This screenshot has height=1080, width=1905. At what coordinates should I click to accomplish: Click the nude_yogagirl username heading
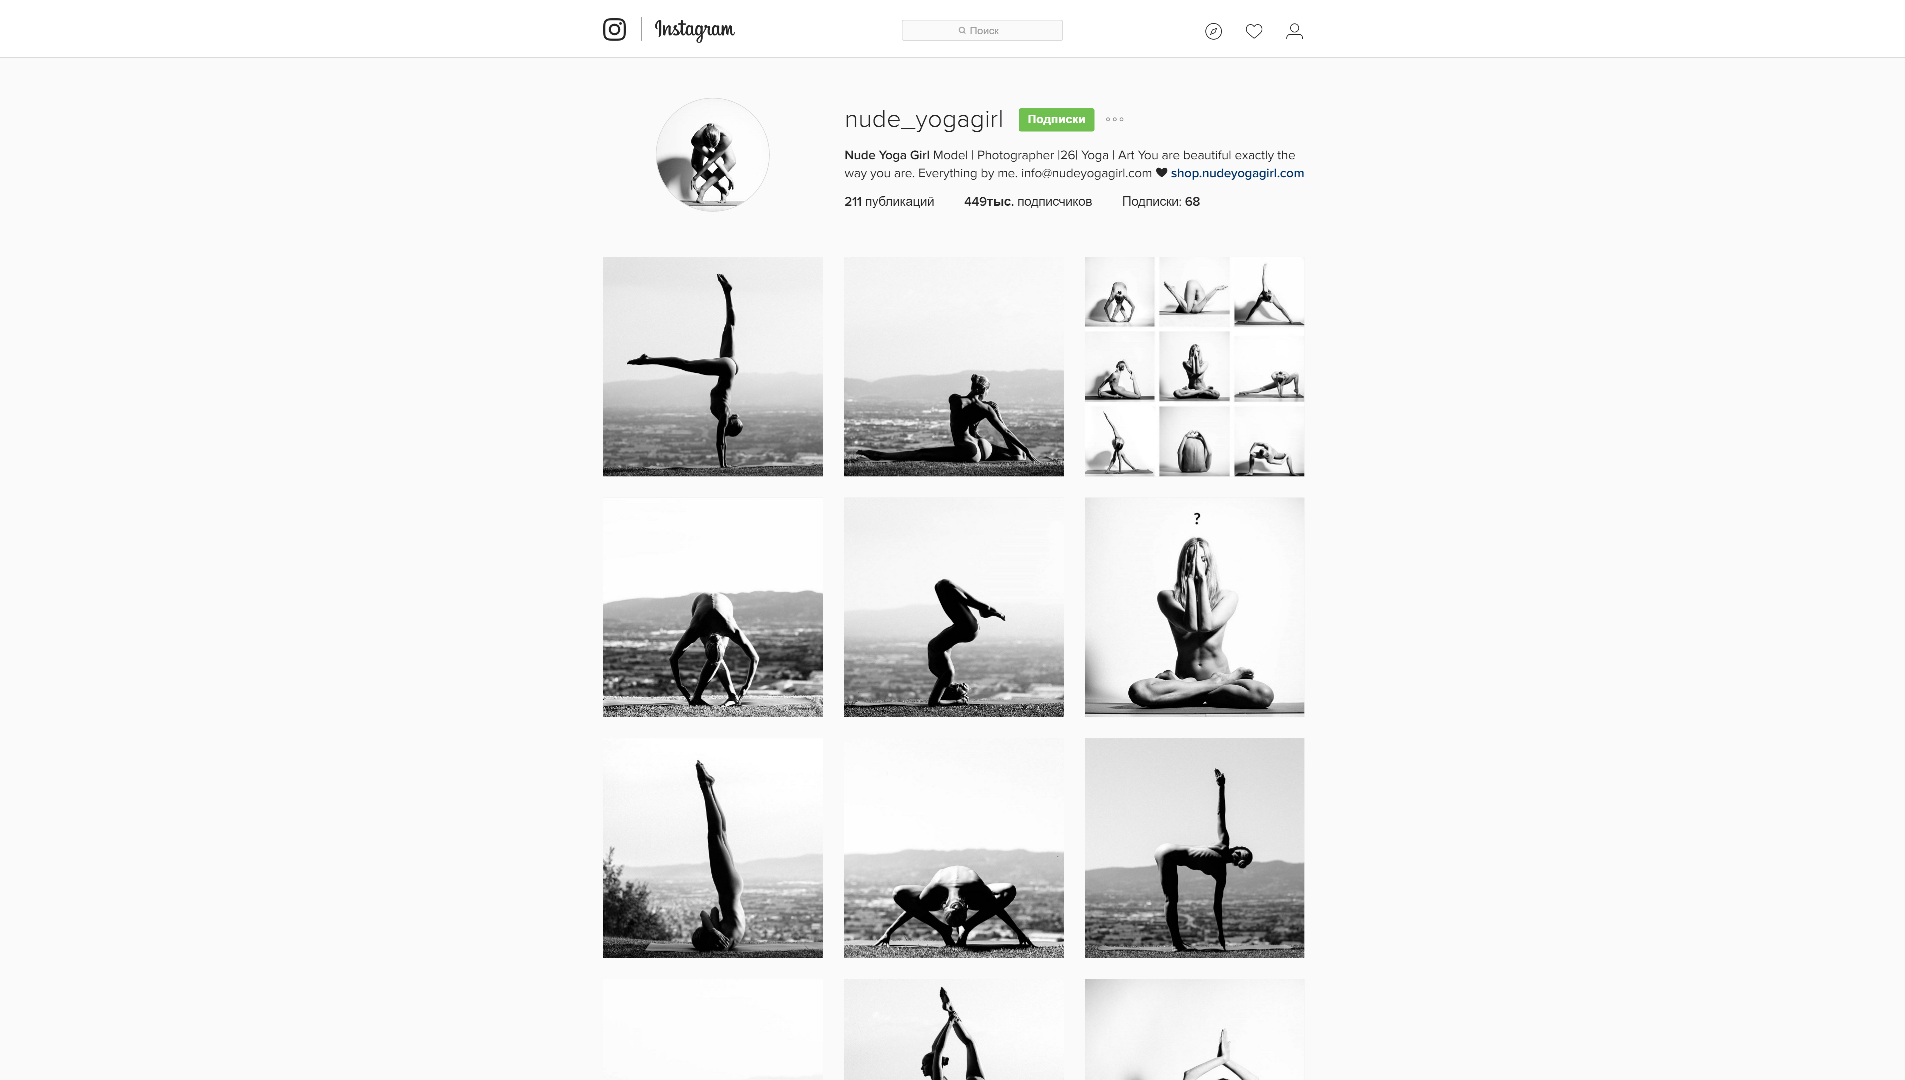coord(923,119)
